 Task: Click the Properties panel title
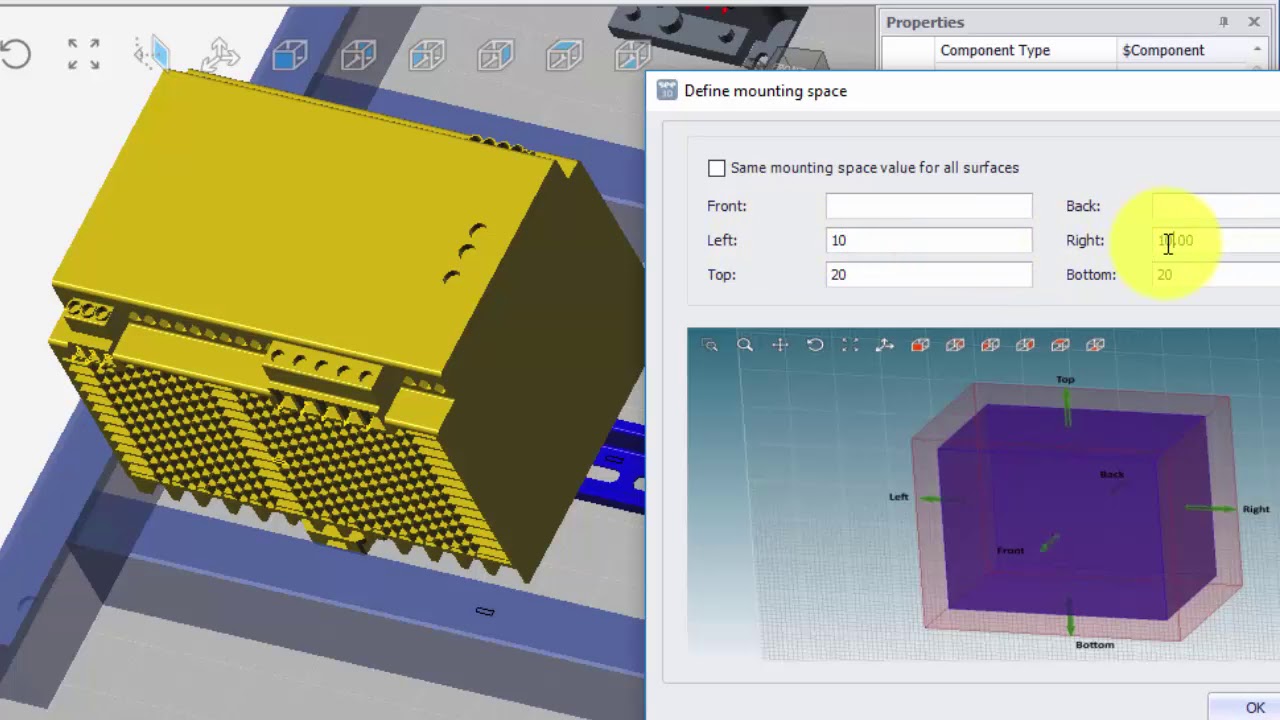925,22
